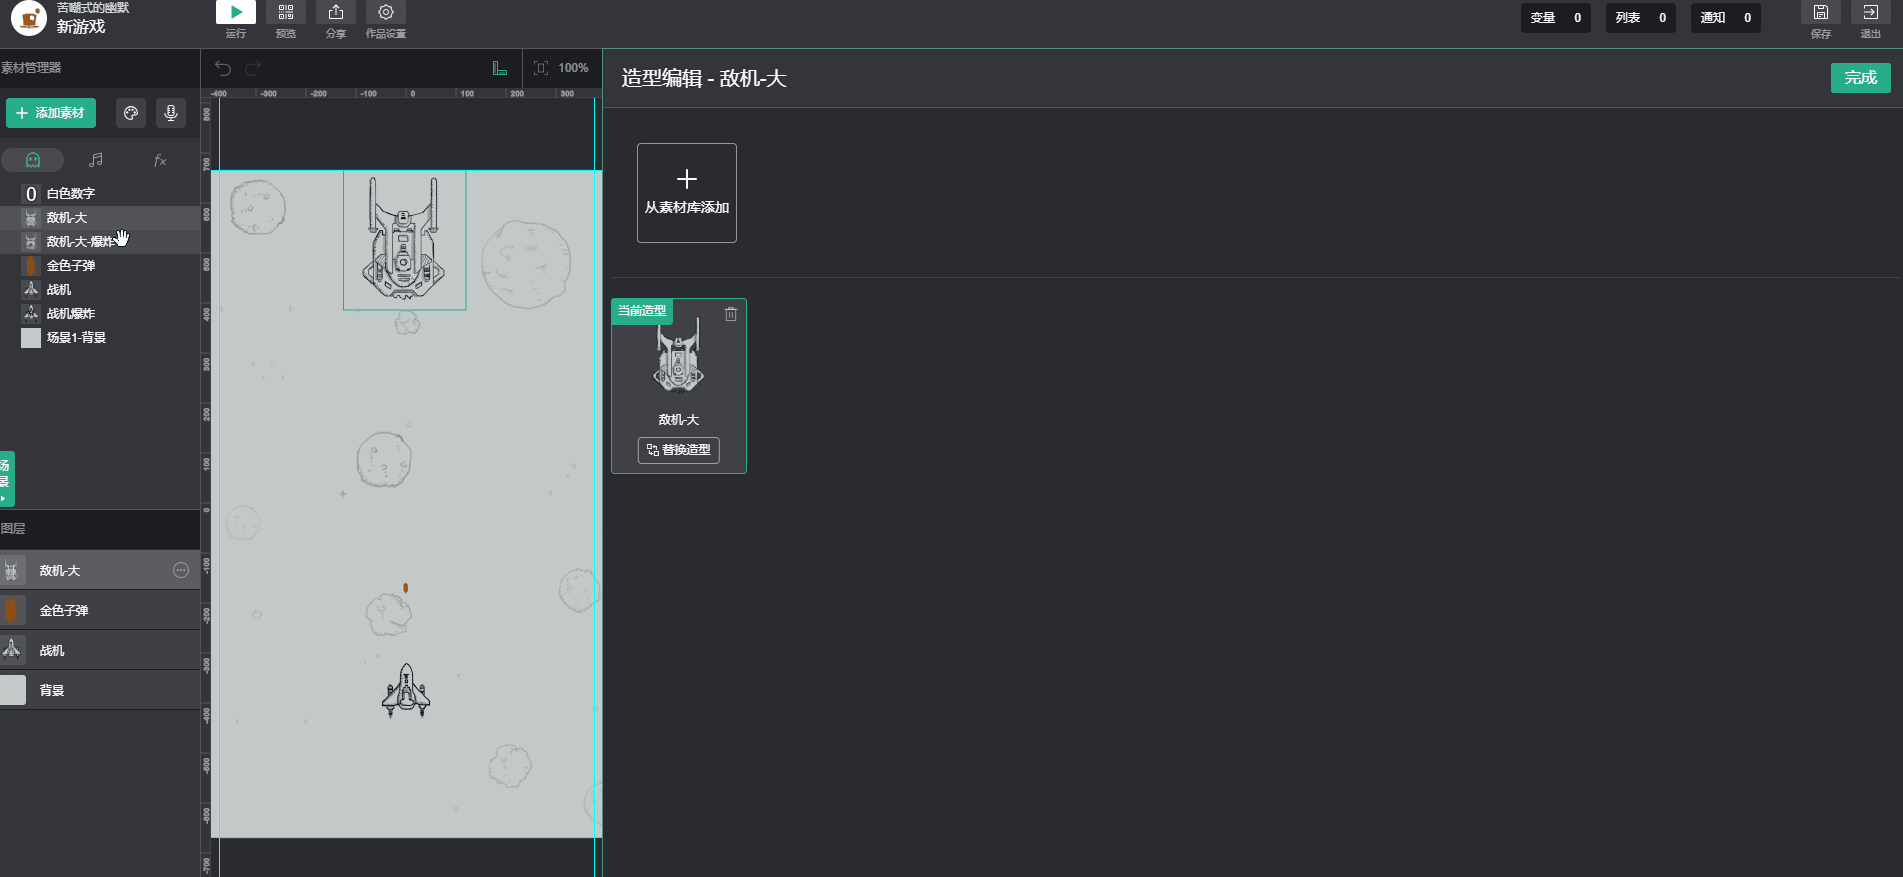The width and height of the screenshot is (1903, 877).
Task: Open the 列表 counter
Action: [1641, 18]
